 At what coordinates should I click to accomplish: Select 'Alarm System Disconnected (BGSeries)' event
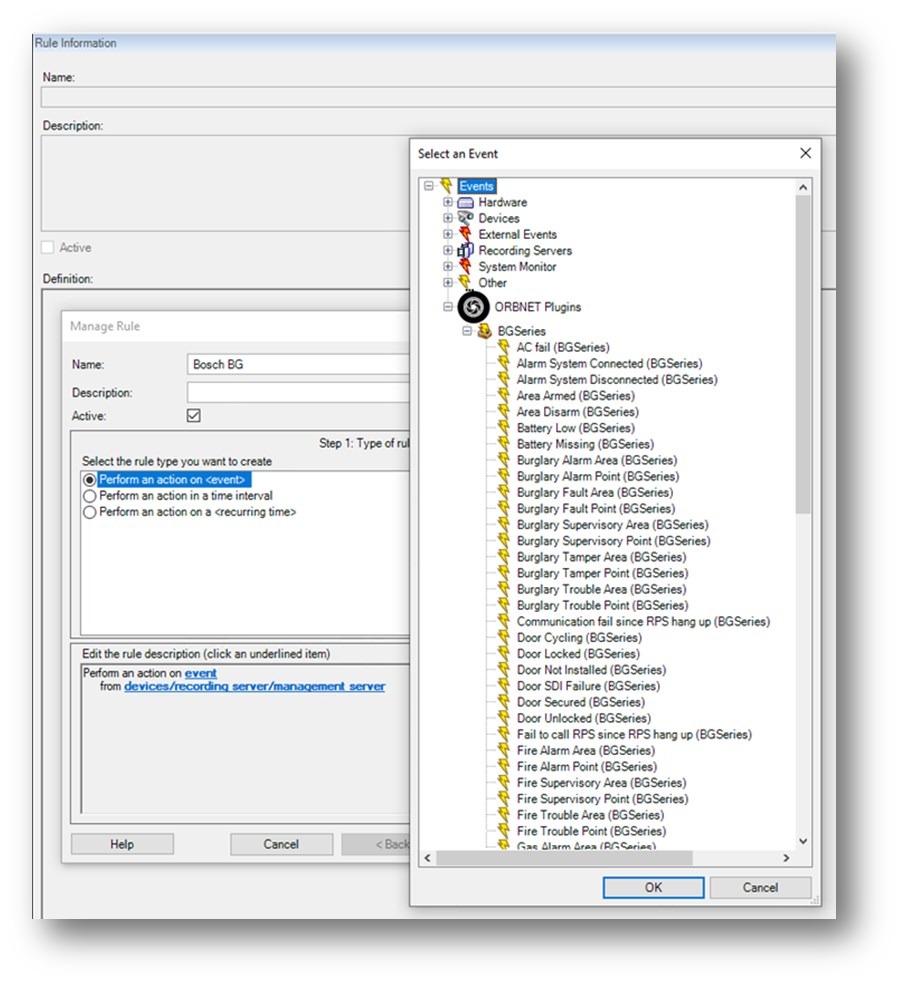click(x=617, y=380)
